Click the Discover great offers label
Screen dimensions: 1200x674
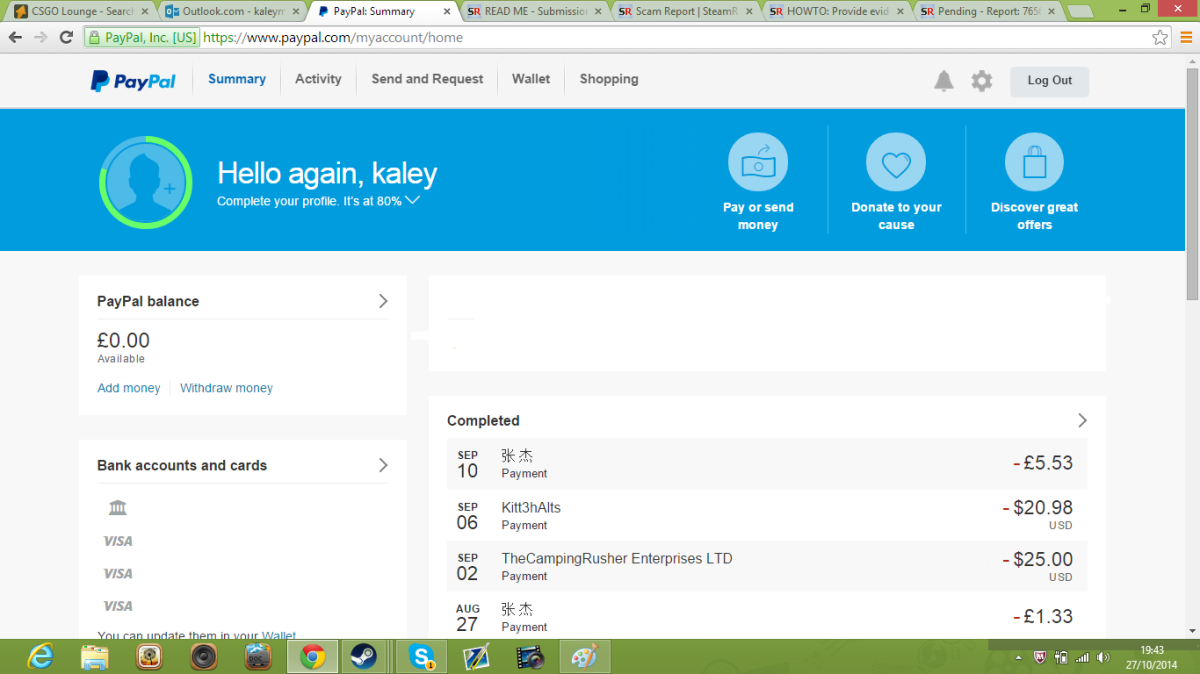(1035, 216)
